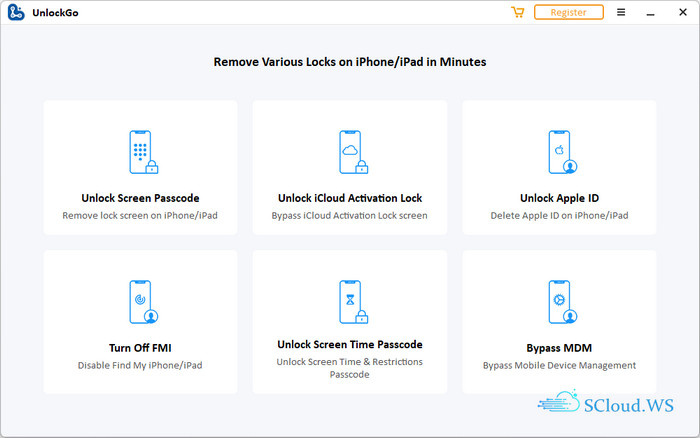
Task: Click the Screen Time hourglass icon
Action: point(350,302)
